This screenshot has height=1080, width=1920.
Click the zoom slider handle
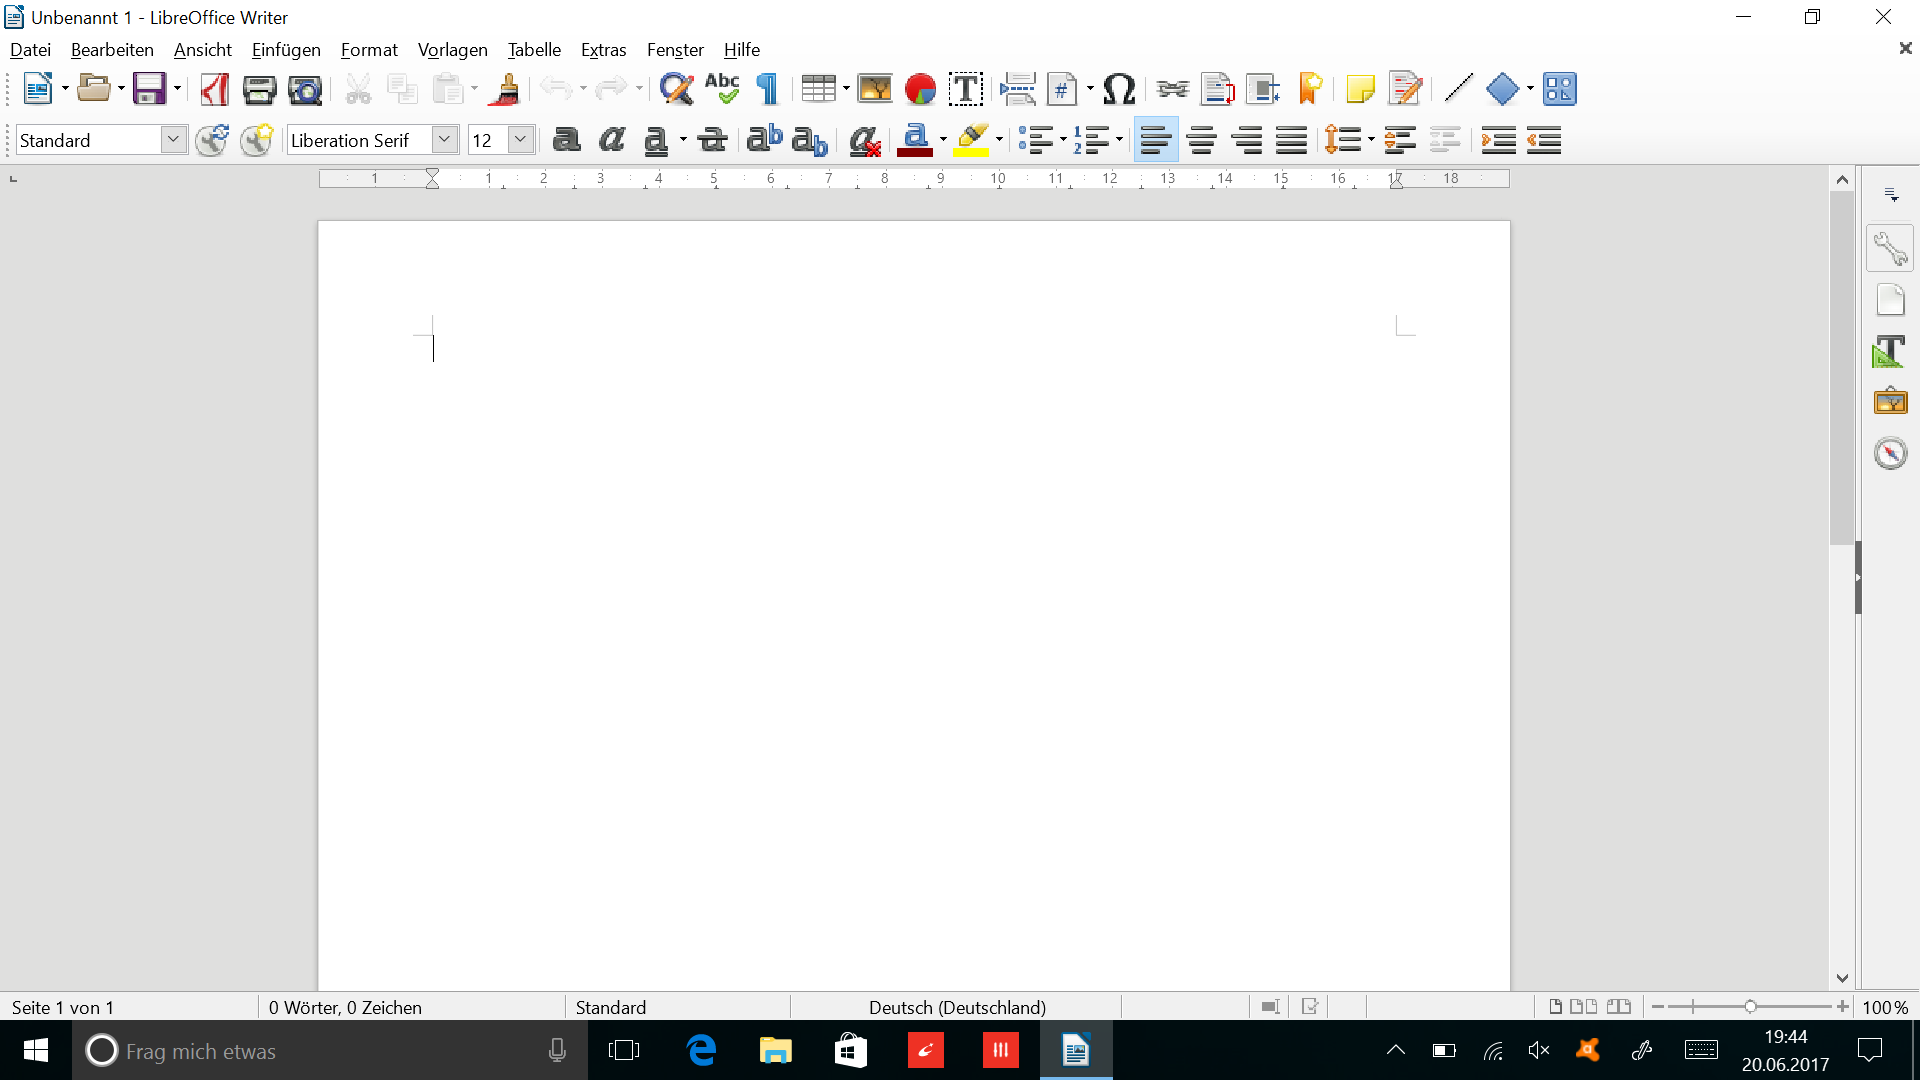pyautogui.click(x=1750, y=1007)
